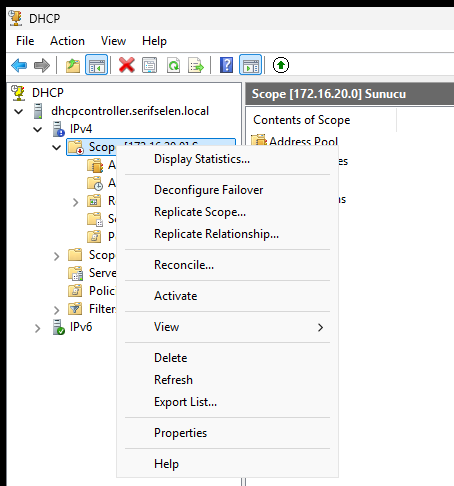
Task: Go up one level using folder icon
Action: pyautogui.click(x=73, y=65)
